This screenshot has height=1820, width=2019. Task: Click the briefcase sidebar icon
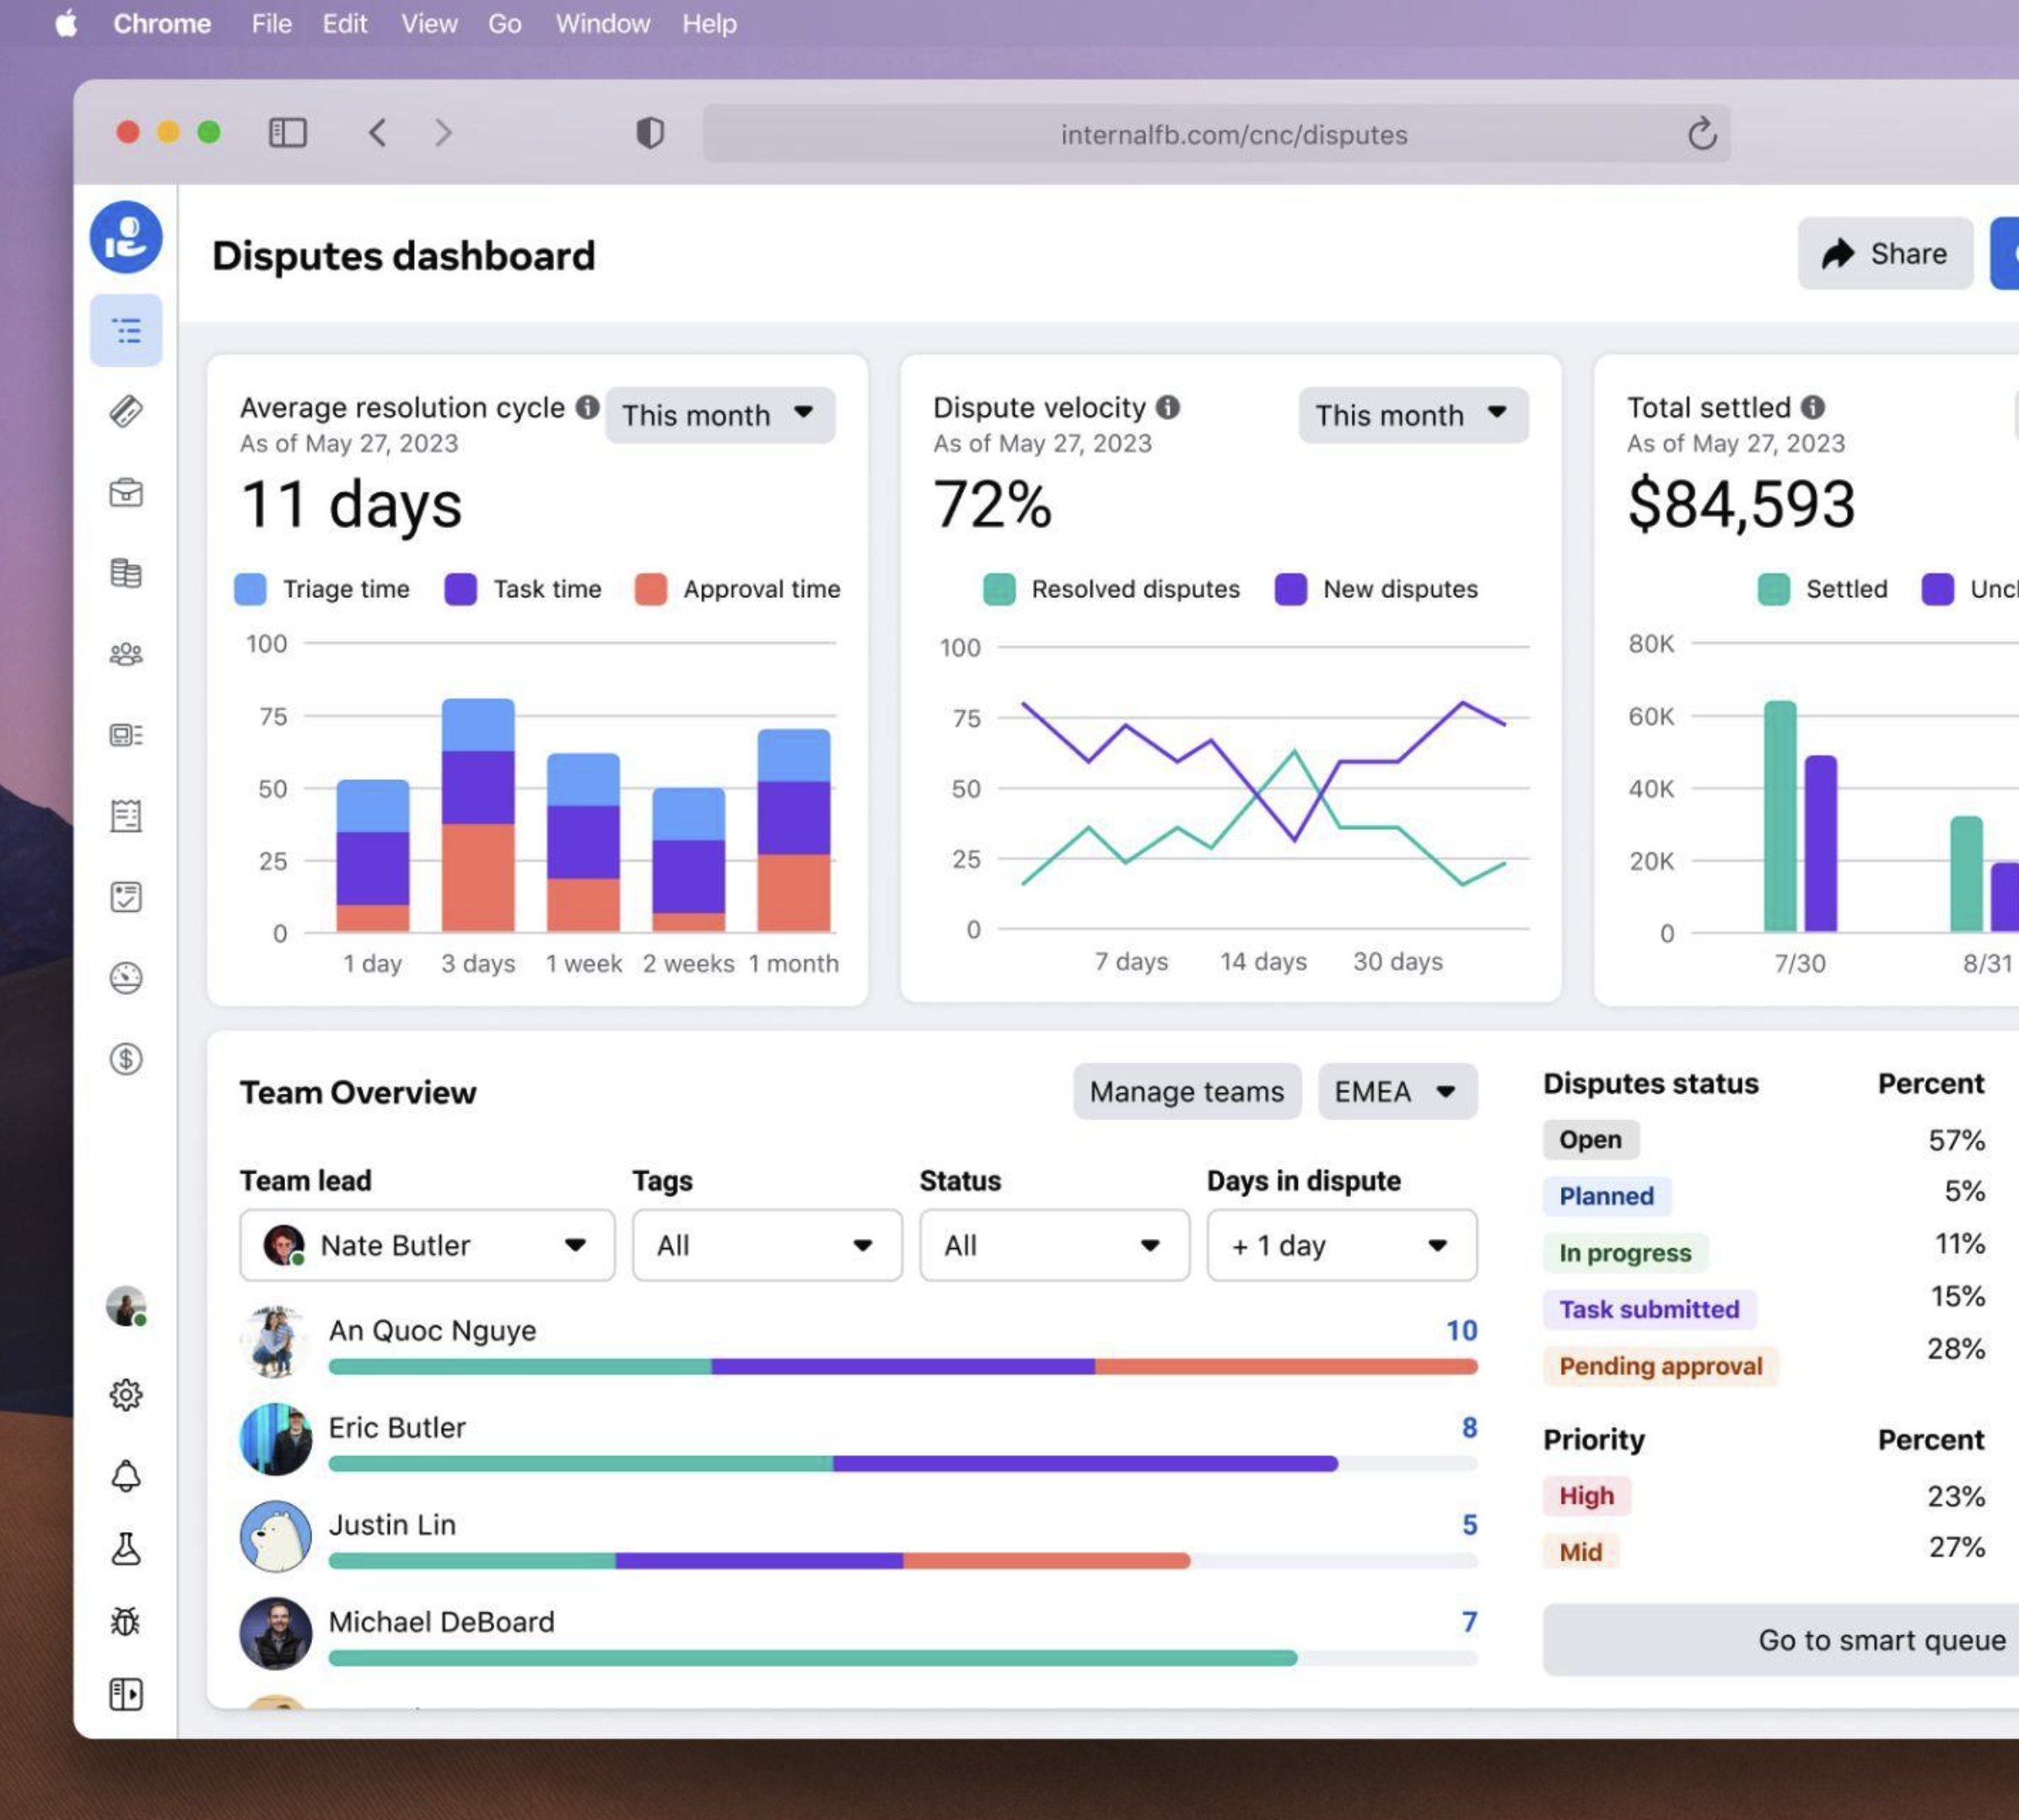point(126,492)
